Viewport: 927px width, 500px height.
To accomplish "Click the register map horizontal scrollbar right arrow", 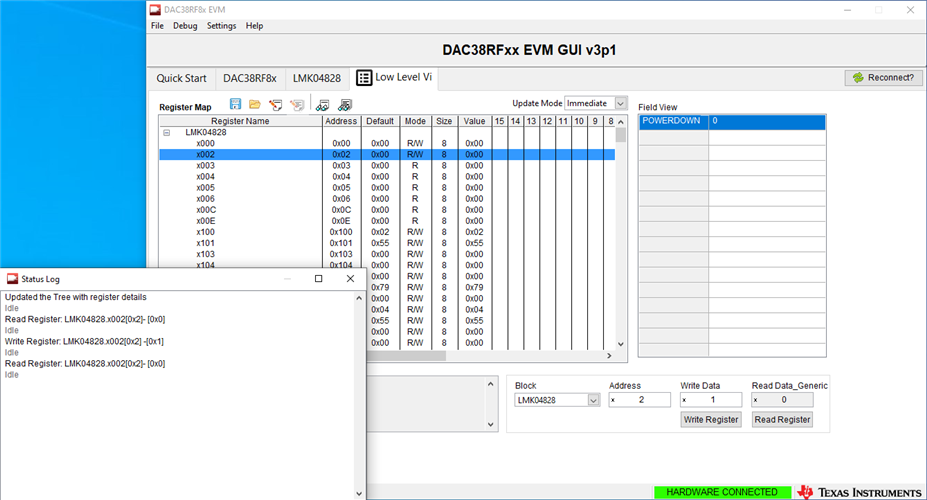I will tap(609, 356).
